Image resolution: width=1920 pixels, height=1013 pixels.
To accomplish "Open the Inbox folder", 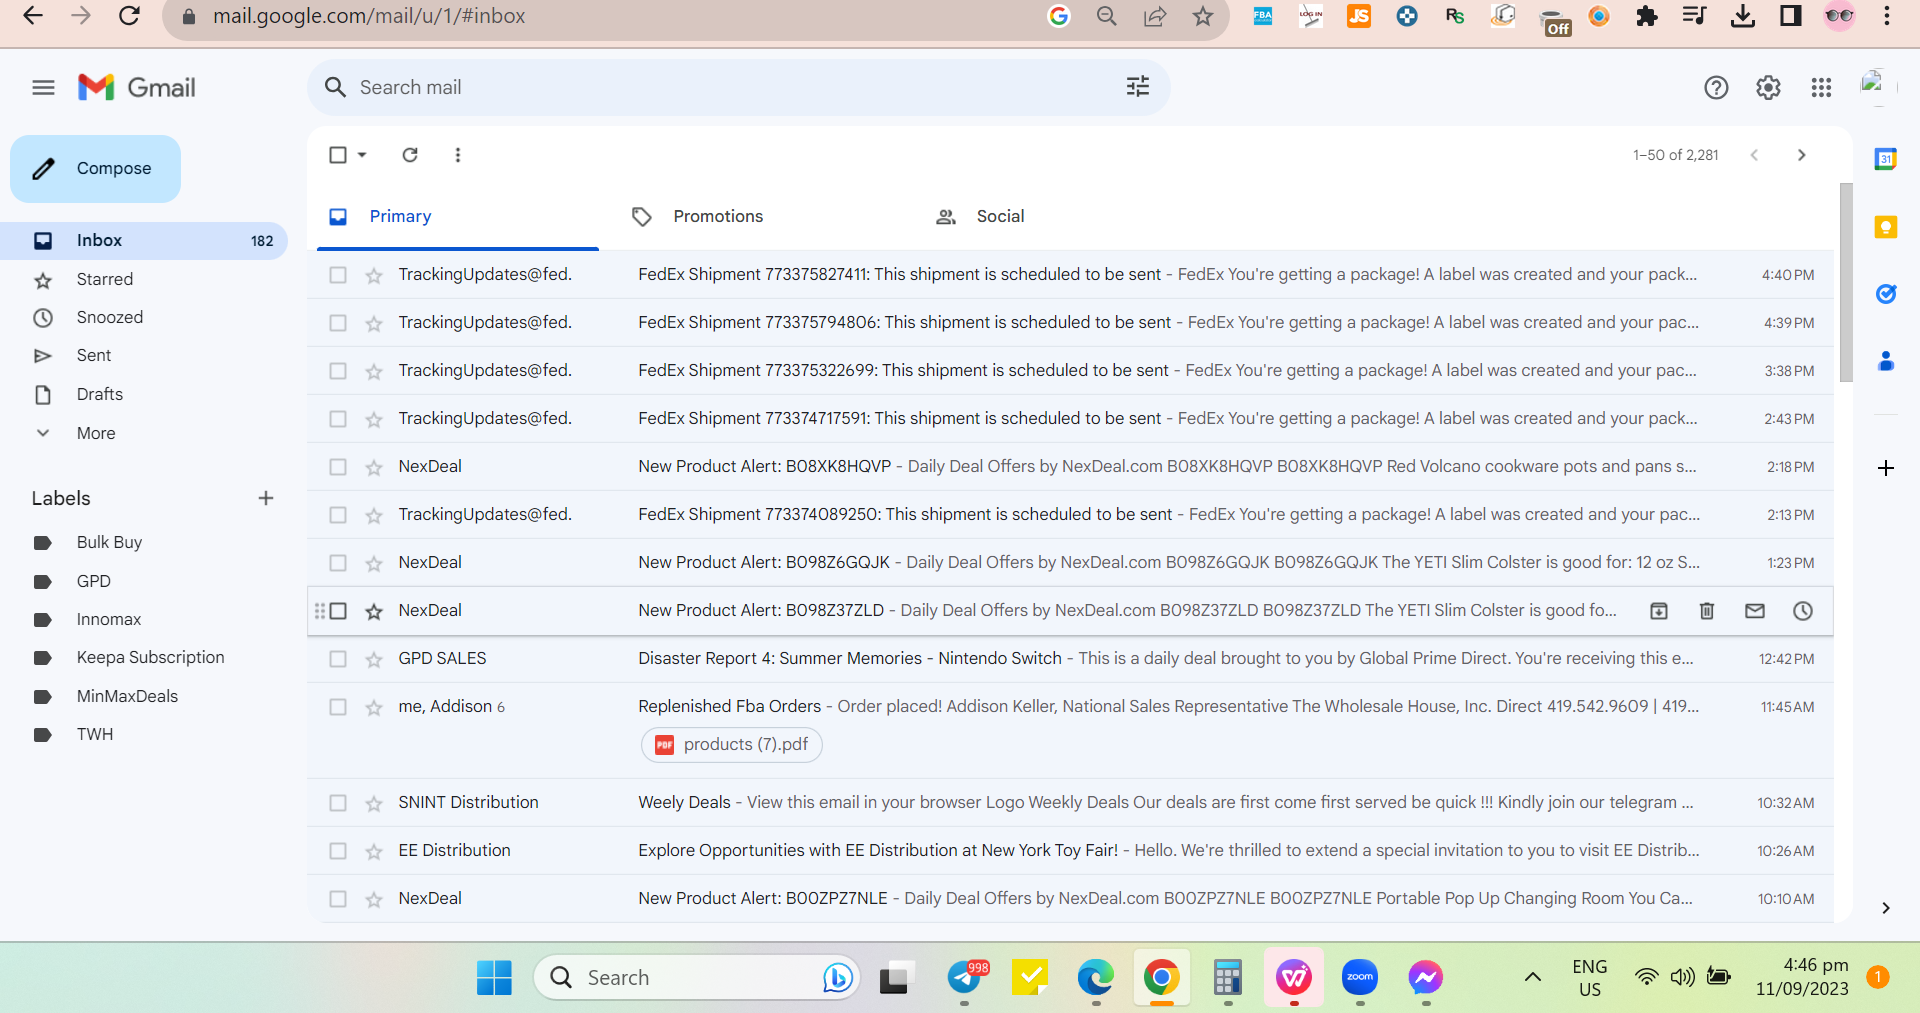I will coord(144,241).
